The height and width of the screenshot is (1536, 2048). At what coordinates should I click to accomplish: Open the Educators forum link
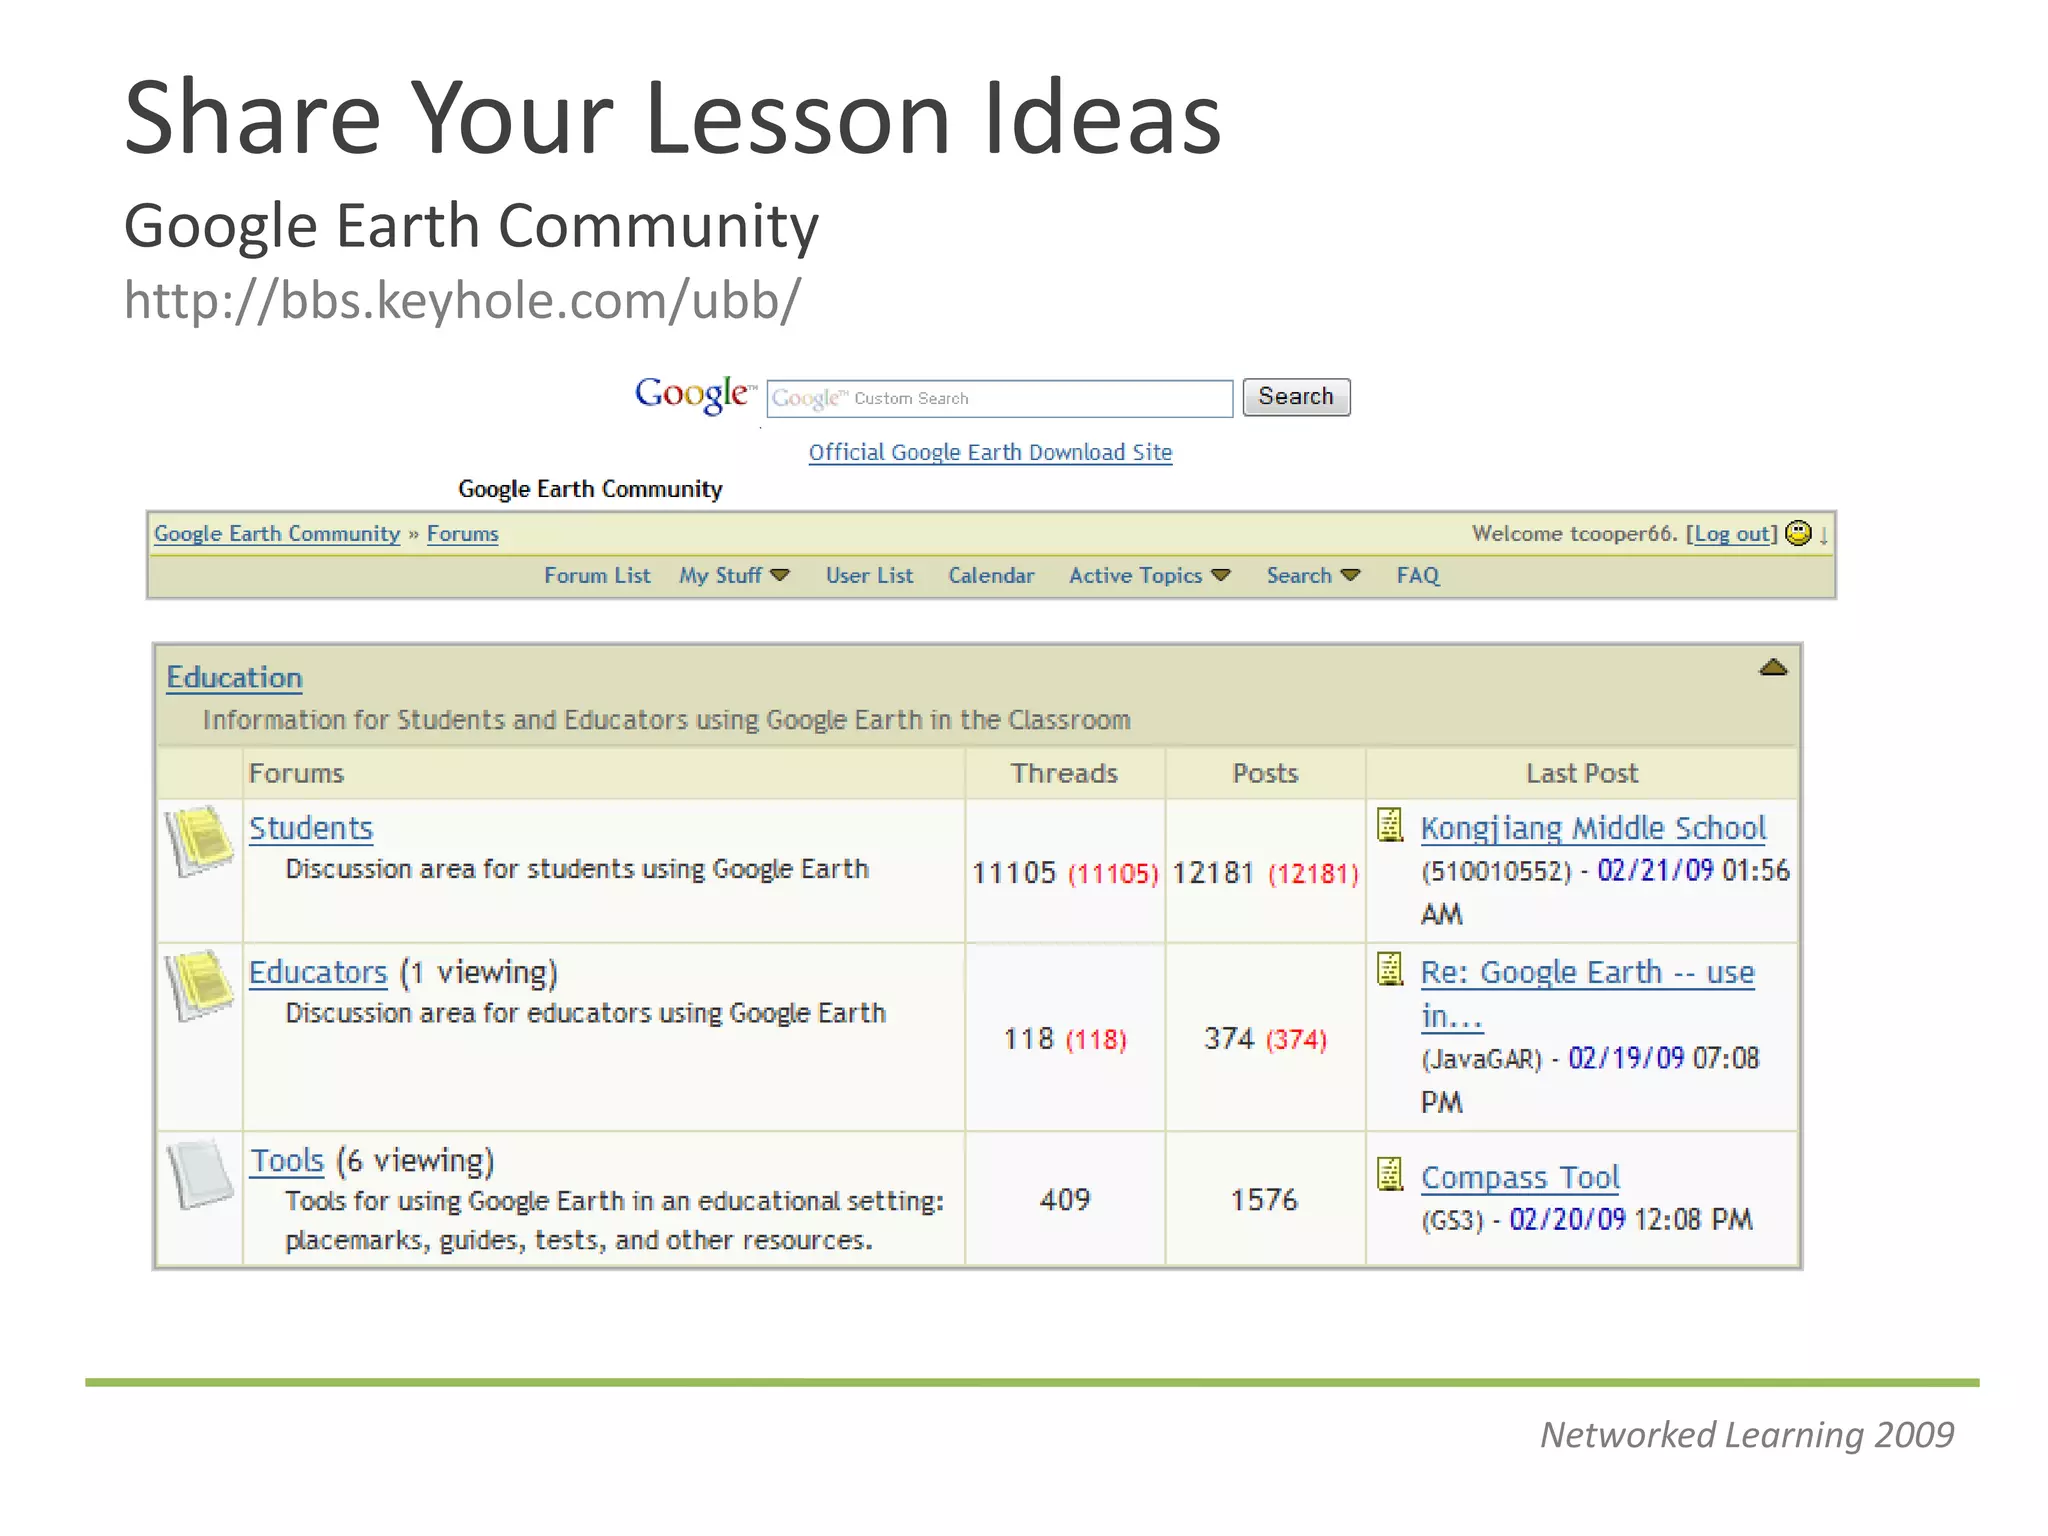tap(318, 973)
